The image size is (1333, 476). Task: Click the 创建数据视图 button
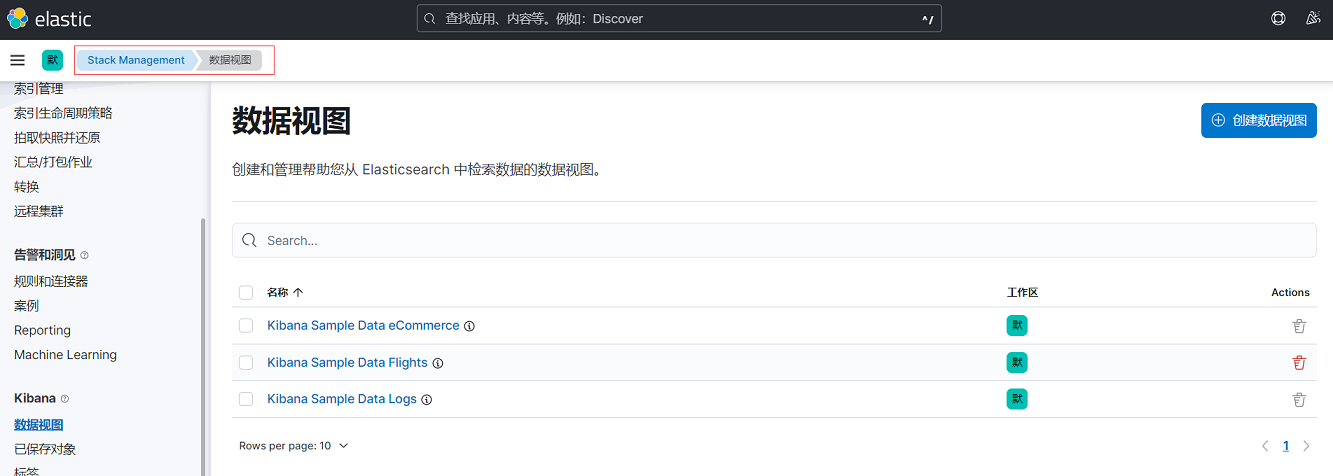pyautogui.click(x=1259, y=120)
